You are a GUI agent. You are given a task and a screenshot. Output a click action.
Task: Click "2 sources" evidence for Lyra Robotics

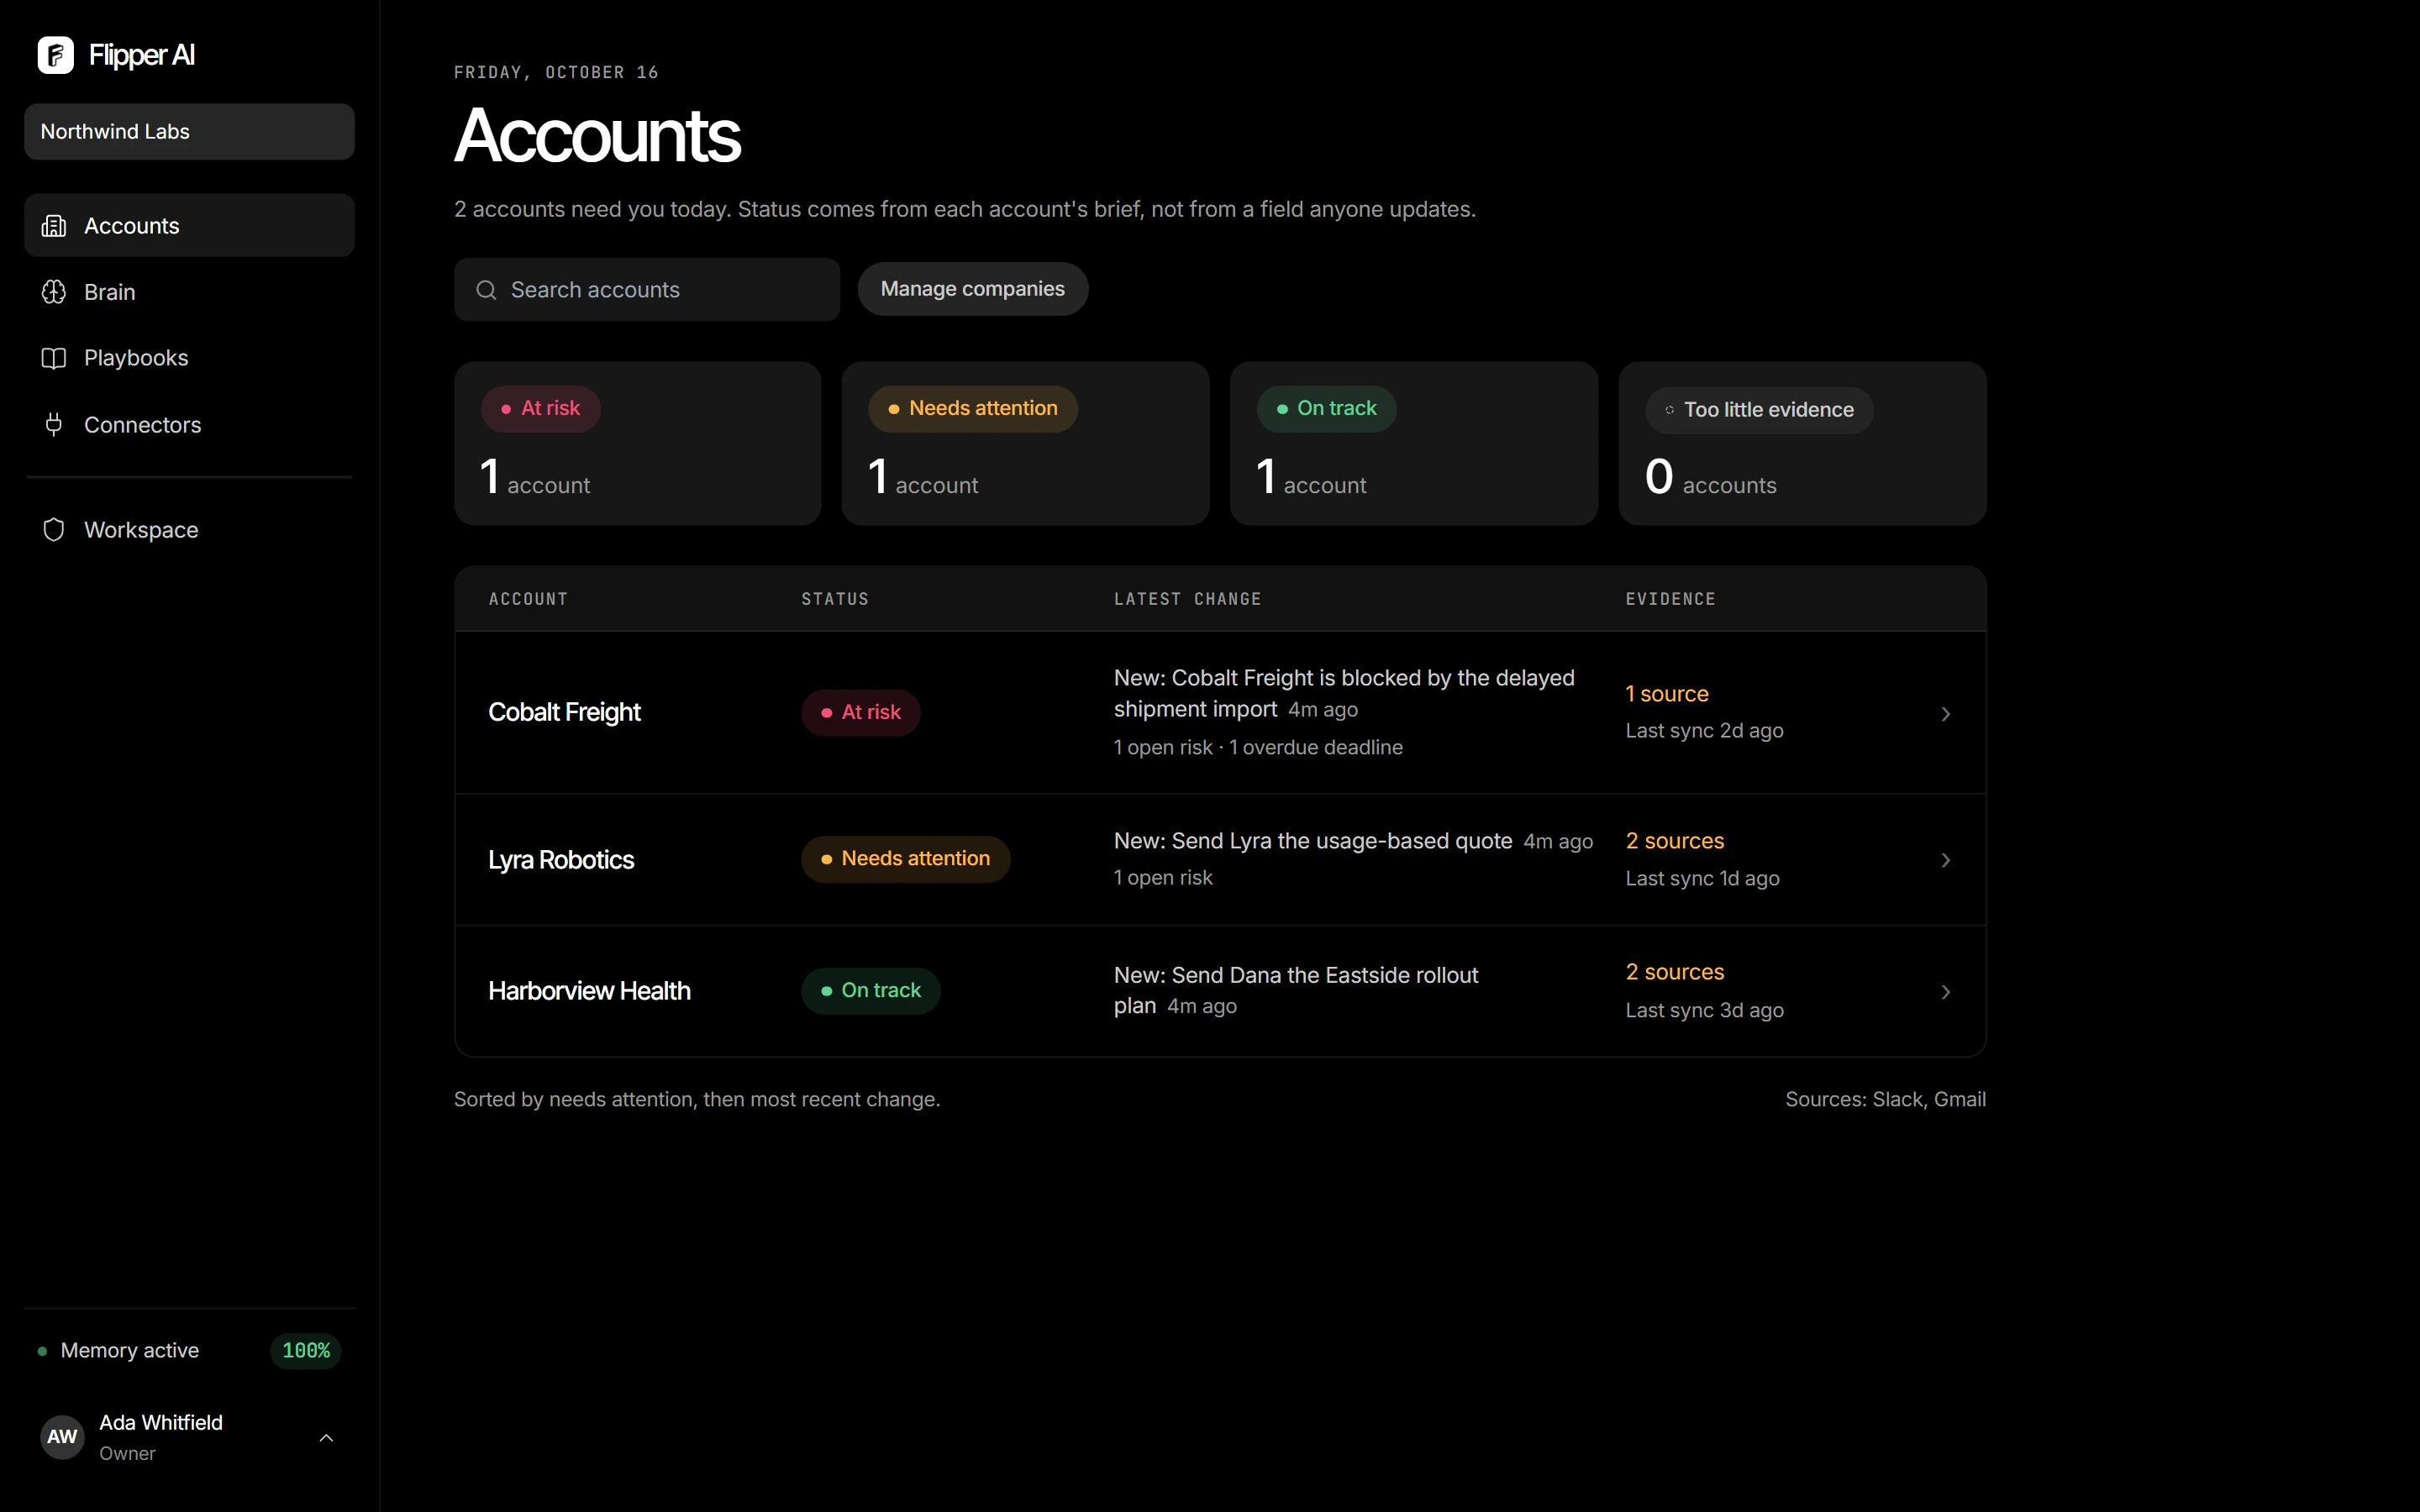click(x=1674, y=841)
